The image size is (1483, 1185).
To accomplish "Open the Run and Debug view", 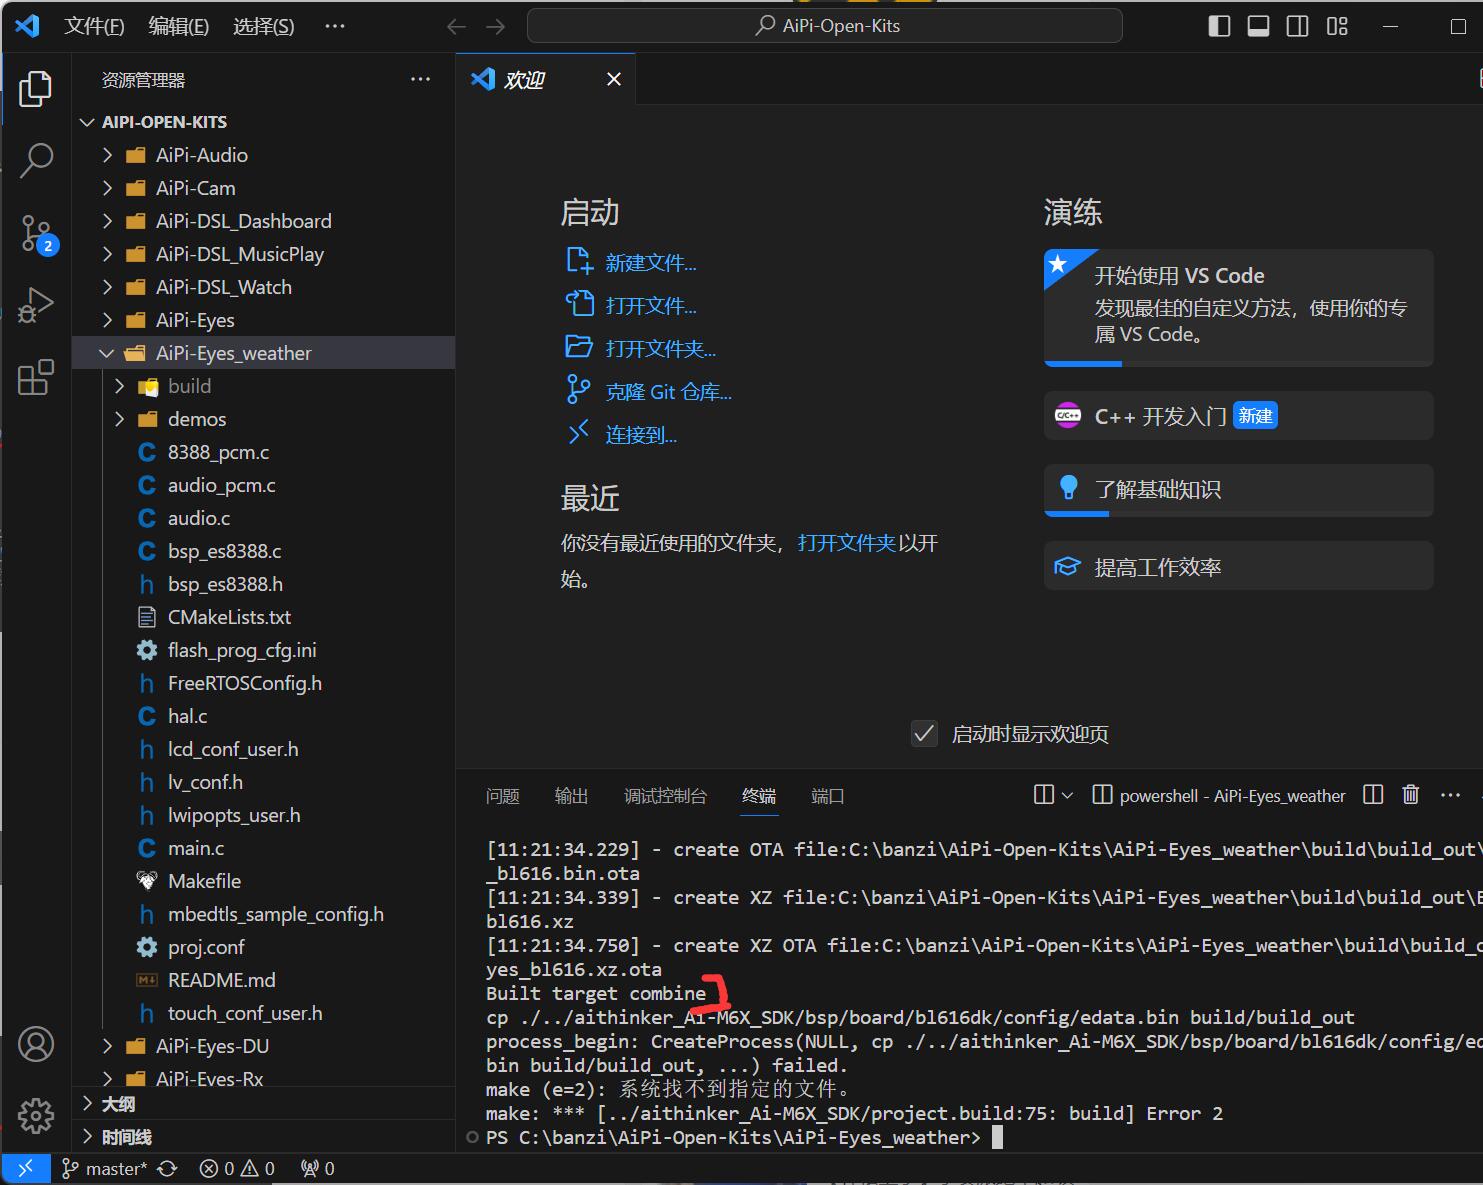I will [36, 305].
